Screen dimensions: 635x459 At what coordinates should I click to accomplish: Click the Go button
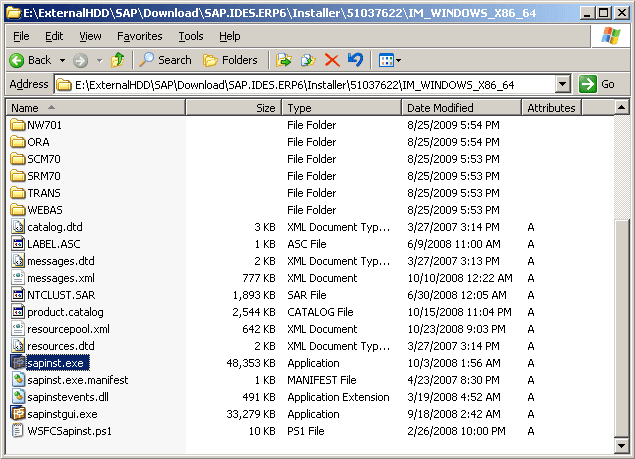click(x=597, y=84)
